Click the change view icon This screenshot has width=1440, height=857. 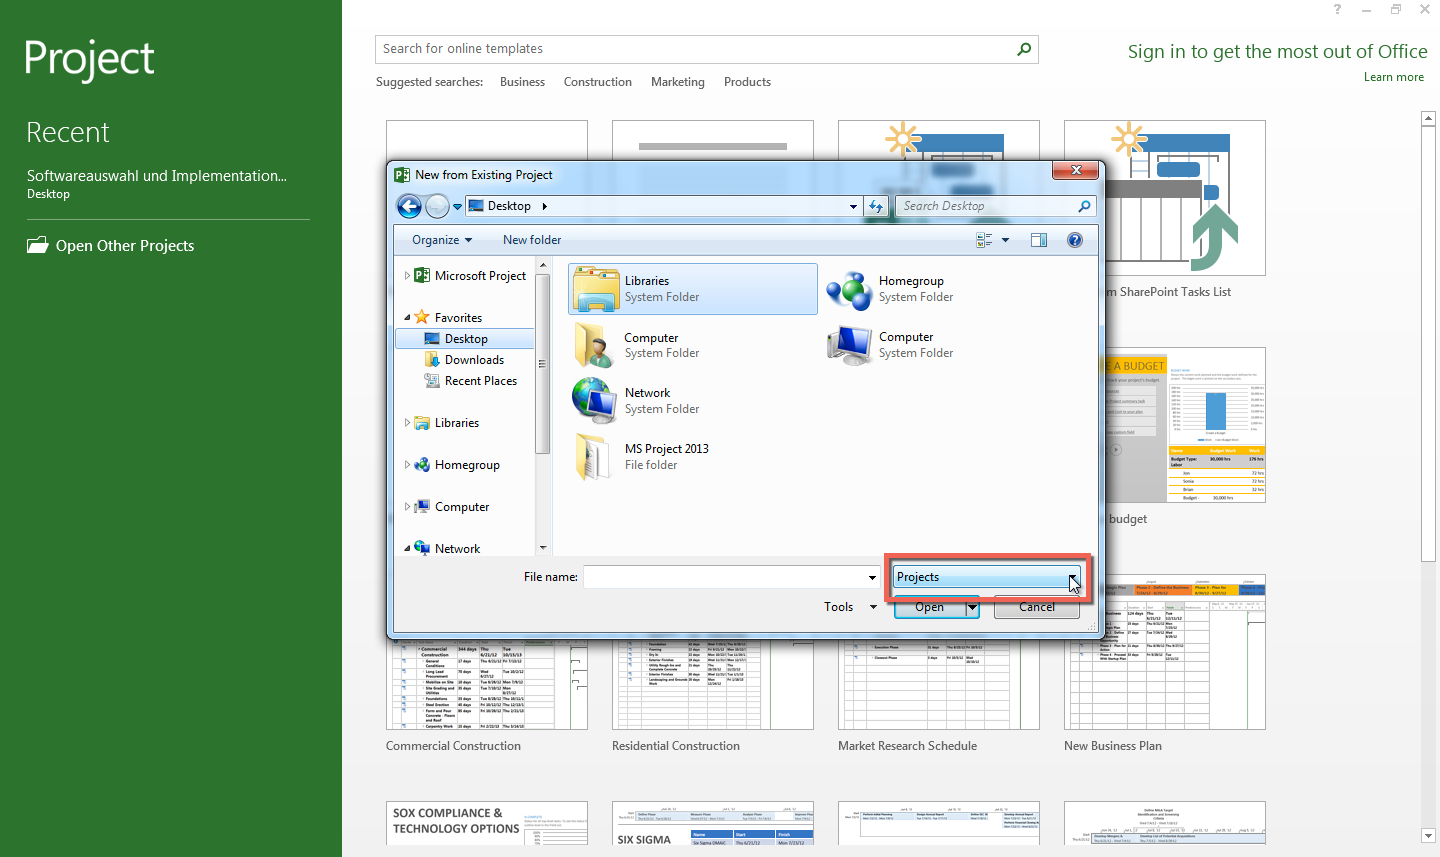984,240
